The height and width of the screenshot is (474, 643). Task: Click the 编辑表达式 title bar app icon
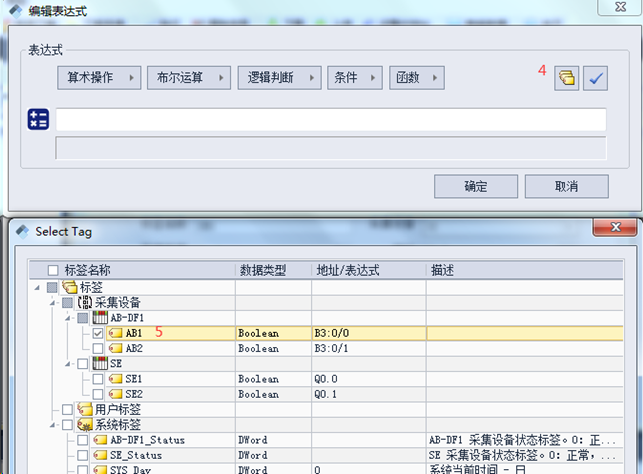[x=16, y=11]
